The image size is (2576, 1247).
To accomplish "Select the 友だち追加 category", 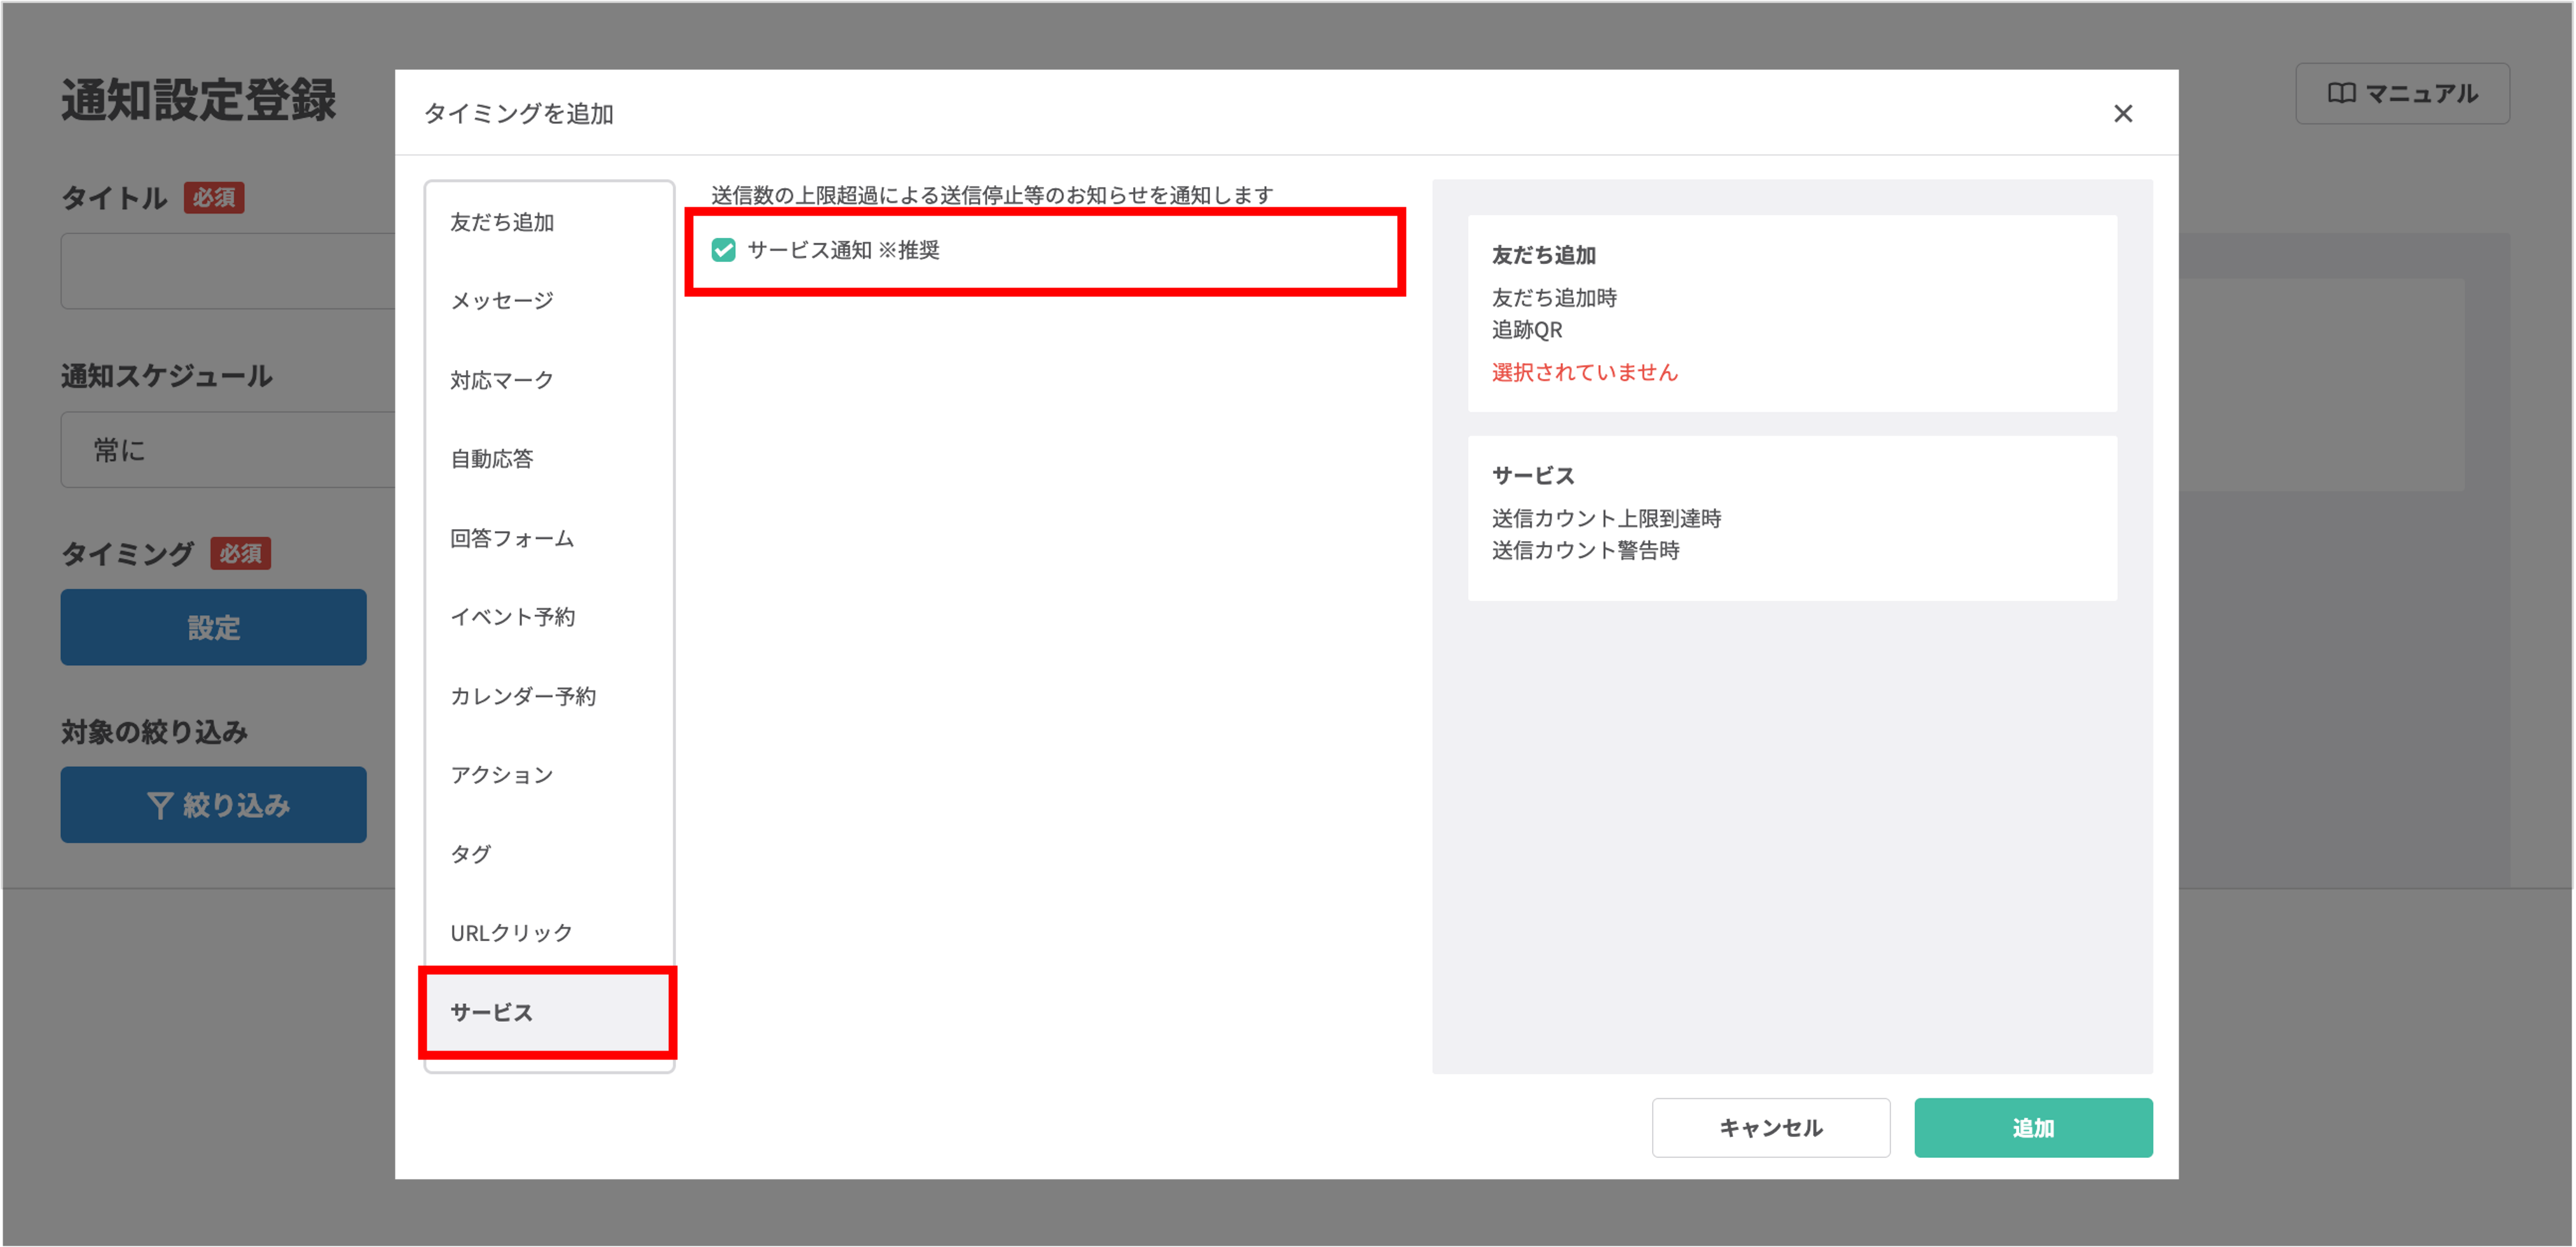I will pyautogui.click(x=548, y=222).
